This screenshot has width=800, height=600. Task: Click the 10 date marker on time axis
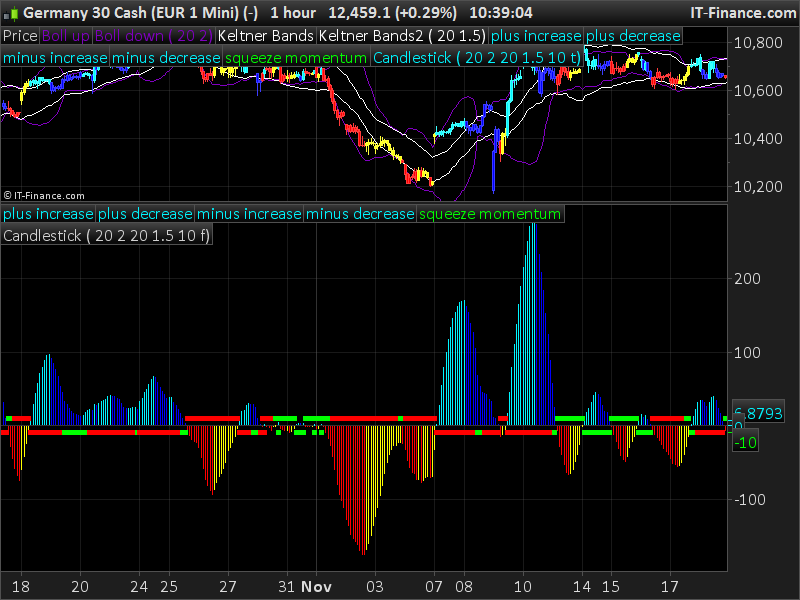click(522, 587)
